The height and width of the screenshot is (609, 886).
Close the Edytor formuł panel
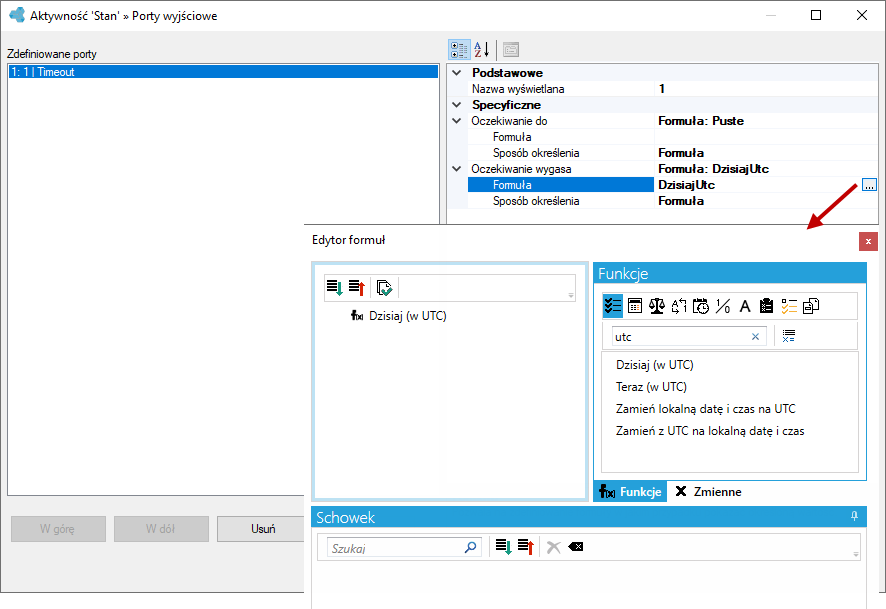tap(868, 241)
